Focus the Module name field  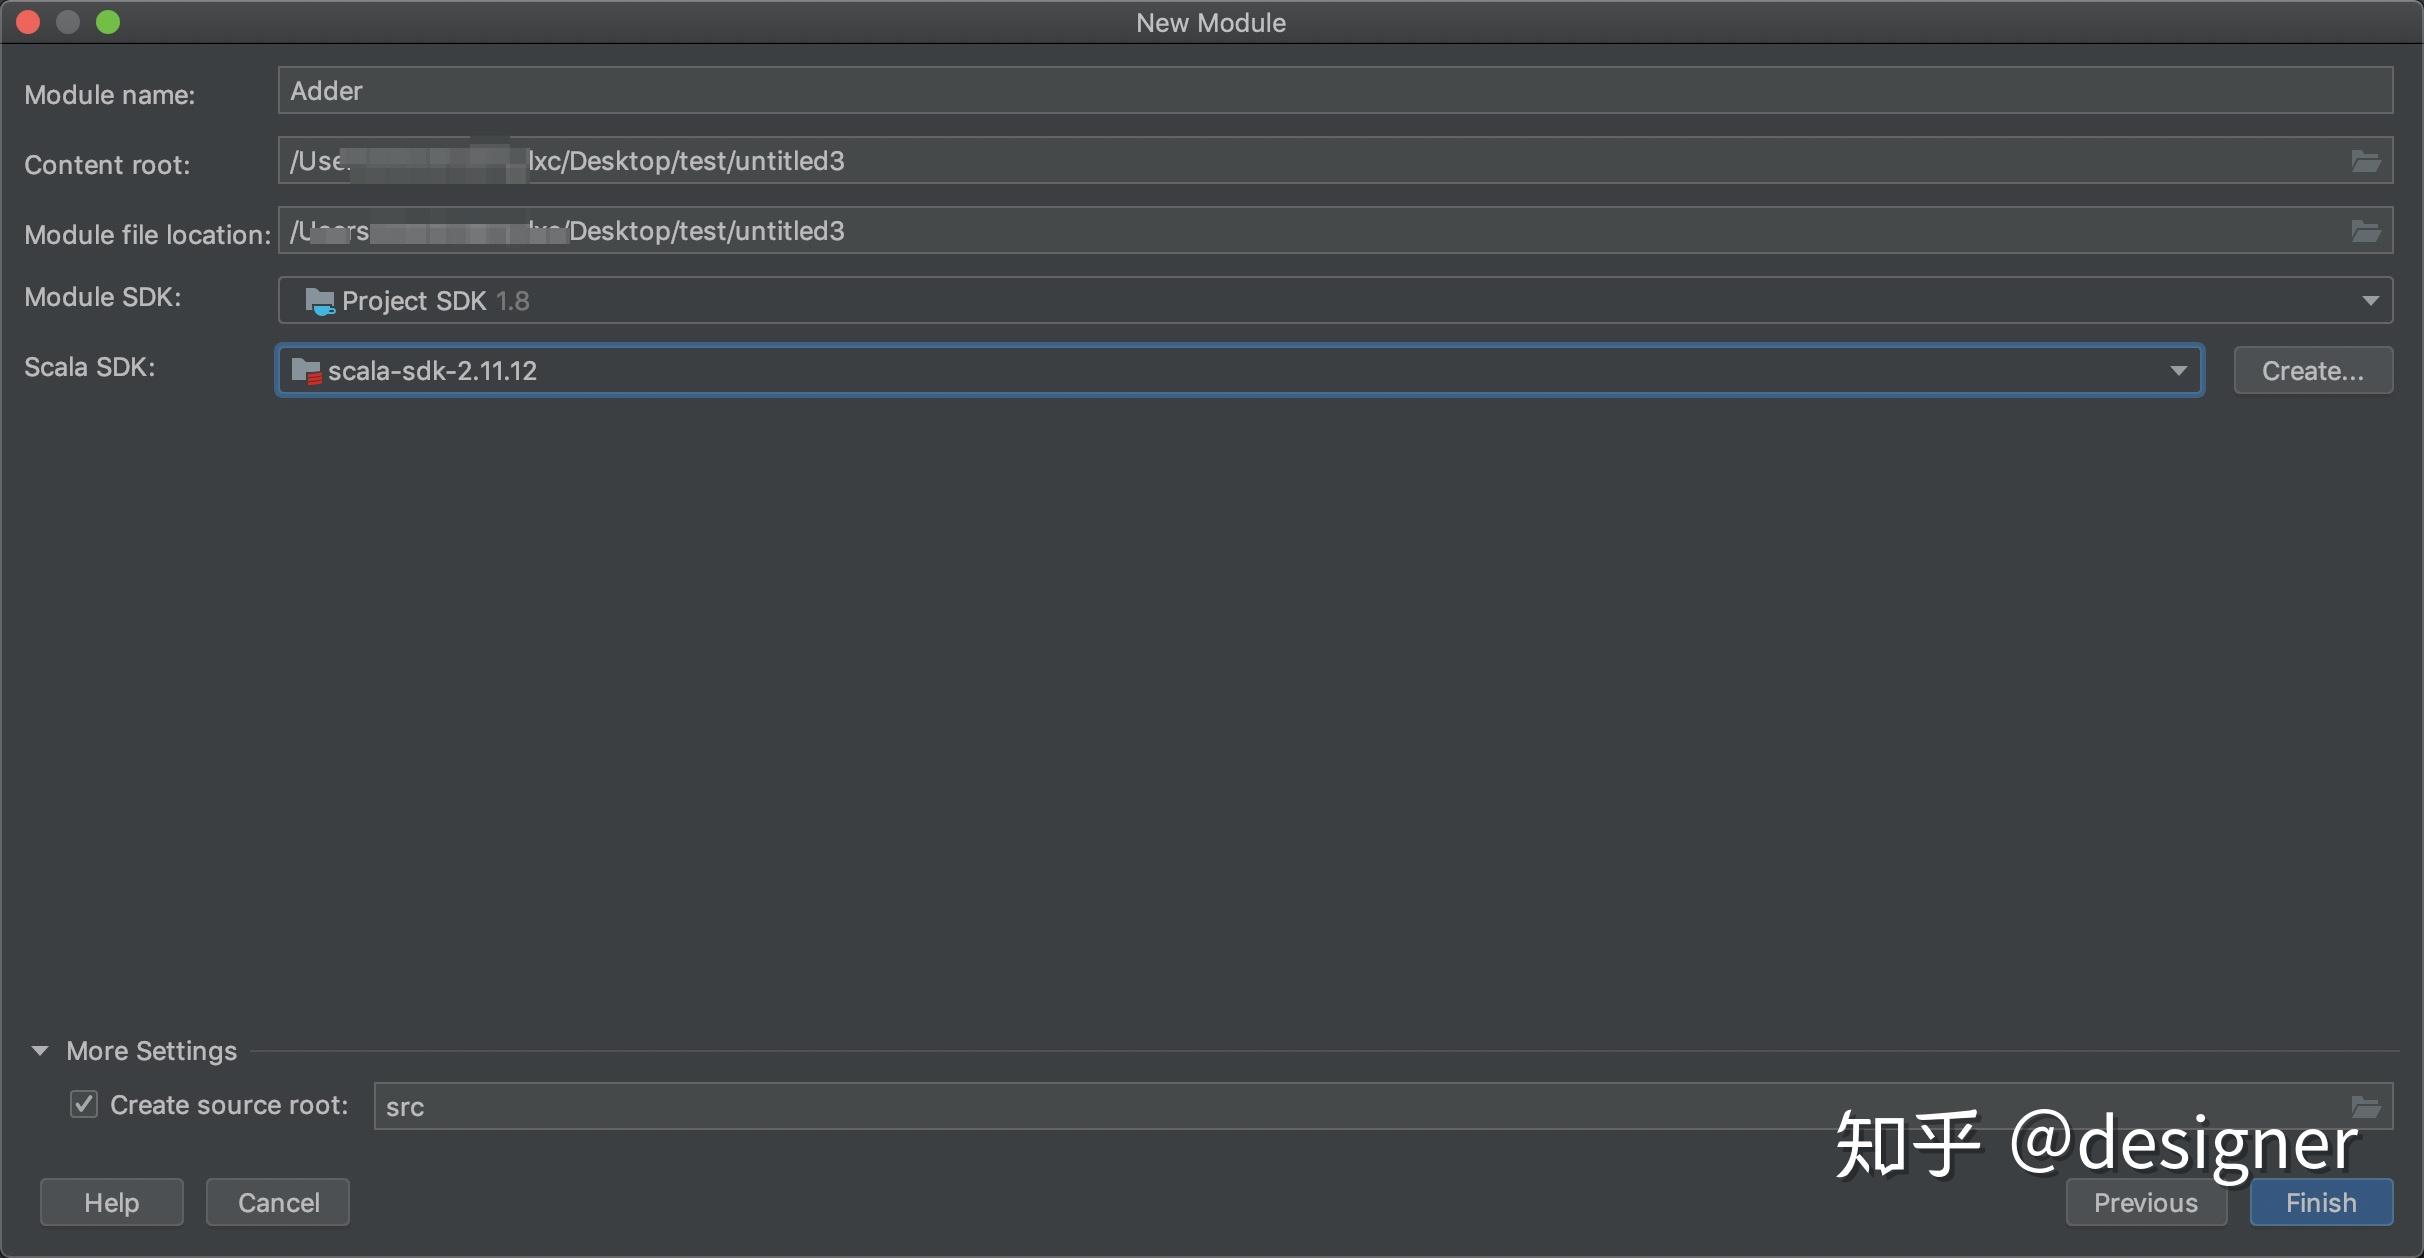(x=1335, y=90)
